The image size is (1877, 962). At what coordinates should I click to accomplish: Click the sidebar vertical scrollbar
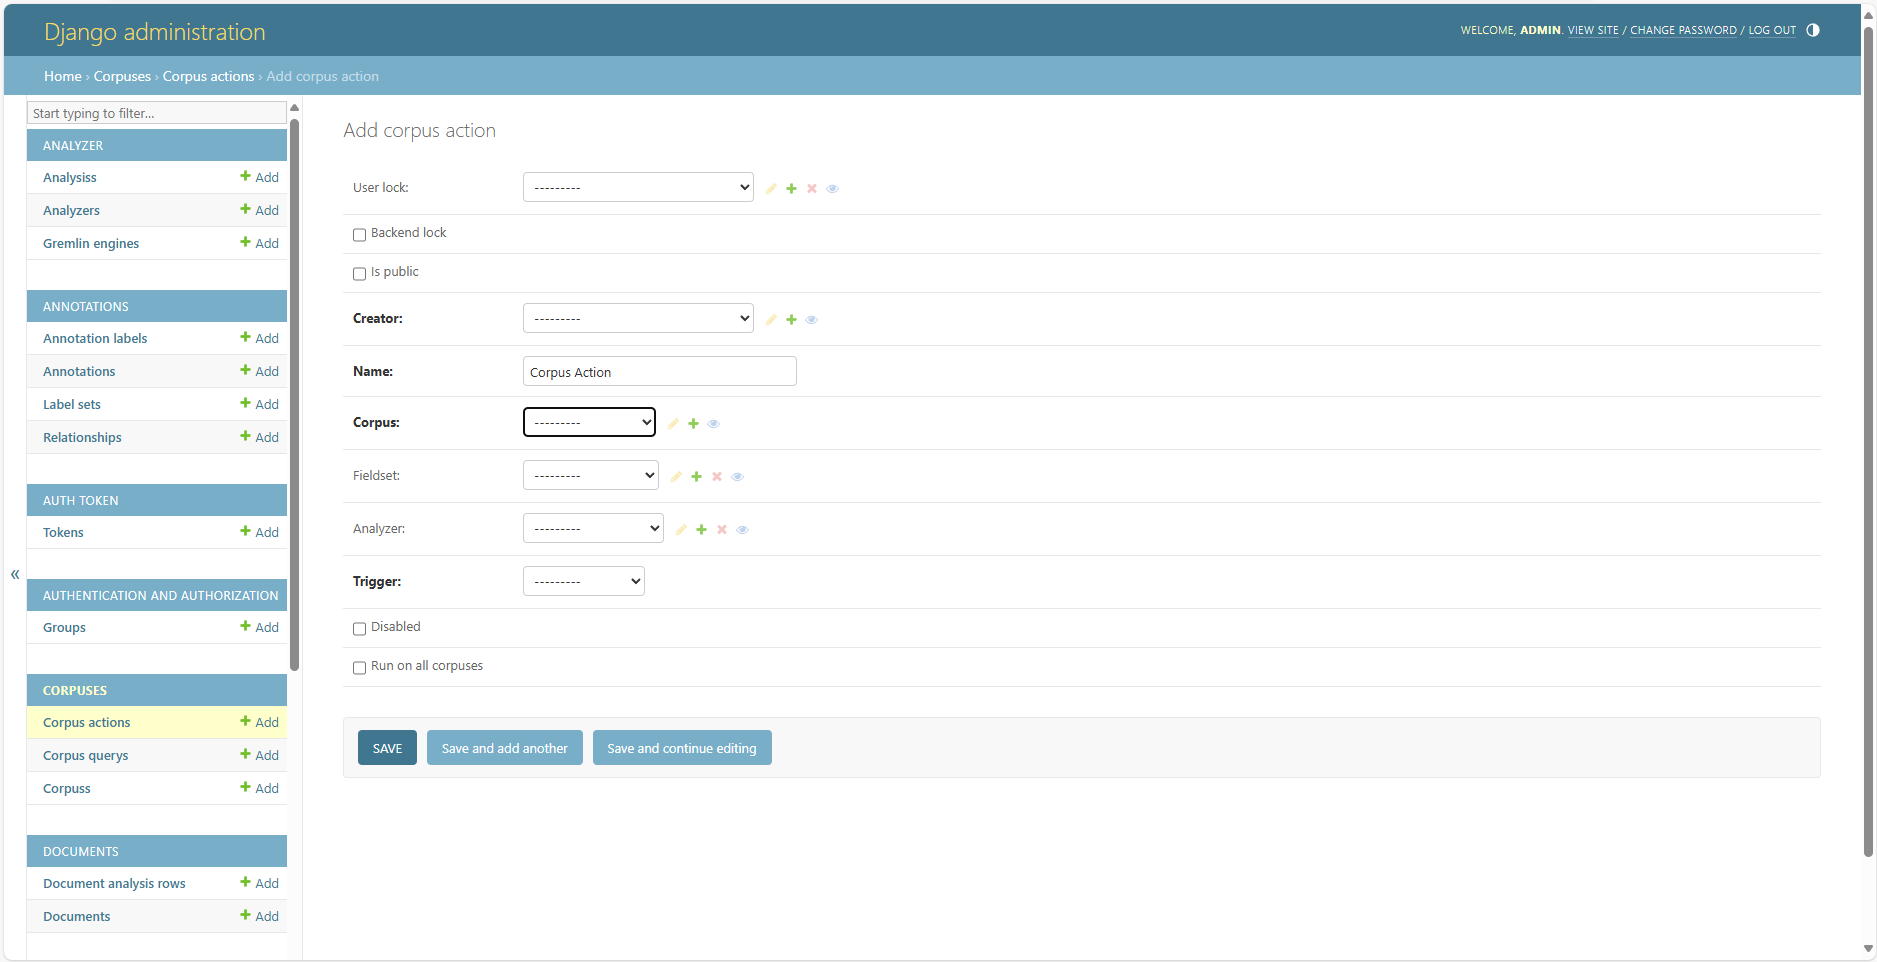pos(294,395)
